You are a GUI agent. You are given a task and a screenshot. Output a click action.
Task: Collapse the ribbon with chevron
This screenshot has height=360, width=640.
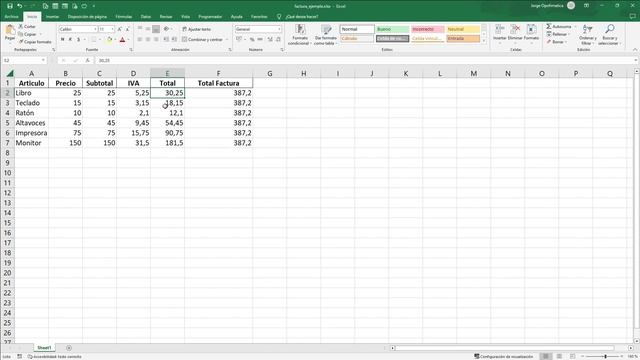[635, 50]
